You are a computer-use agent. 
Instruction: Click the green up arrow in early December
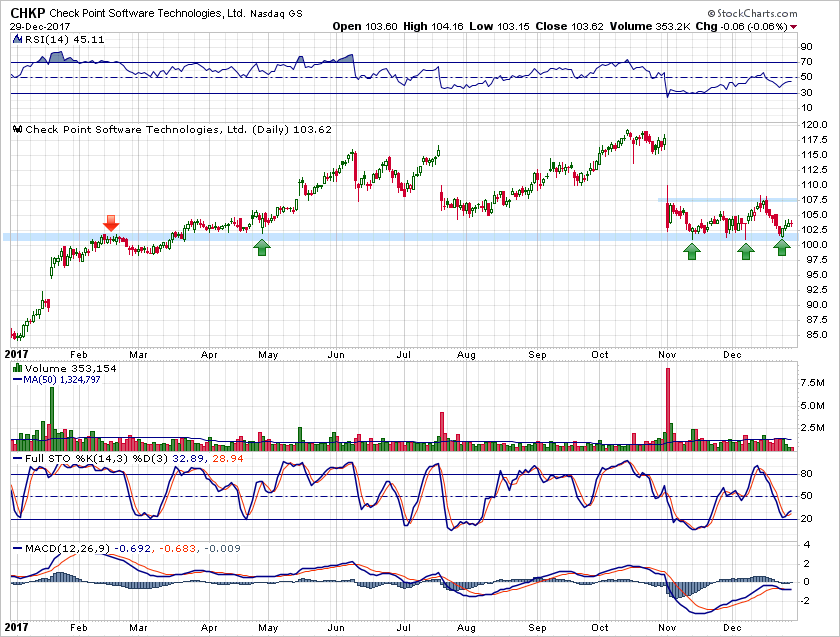coord(745,251)
